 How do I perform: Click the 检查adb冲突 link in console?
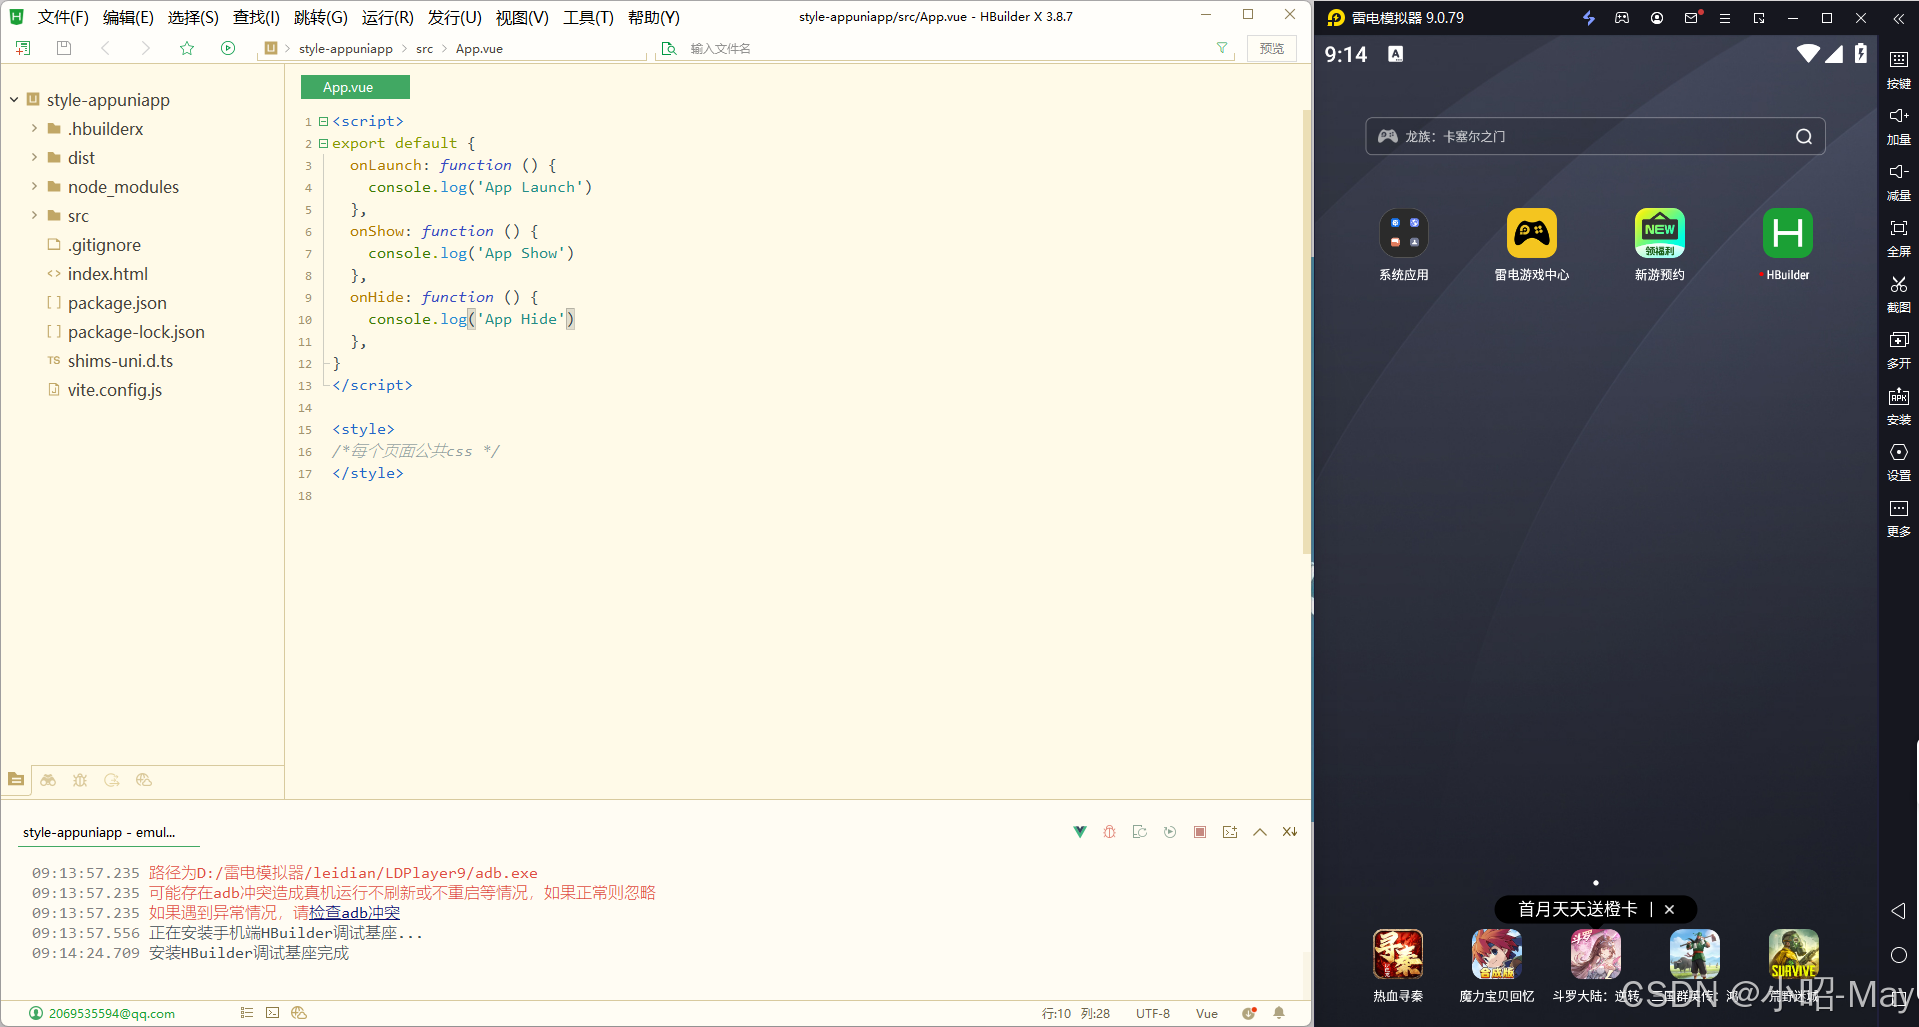click(354, 913)
